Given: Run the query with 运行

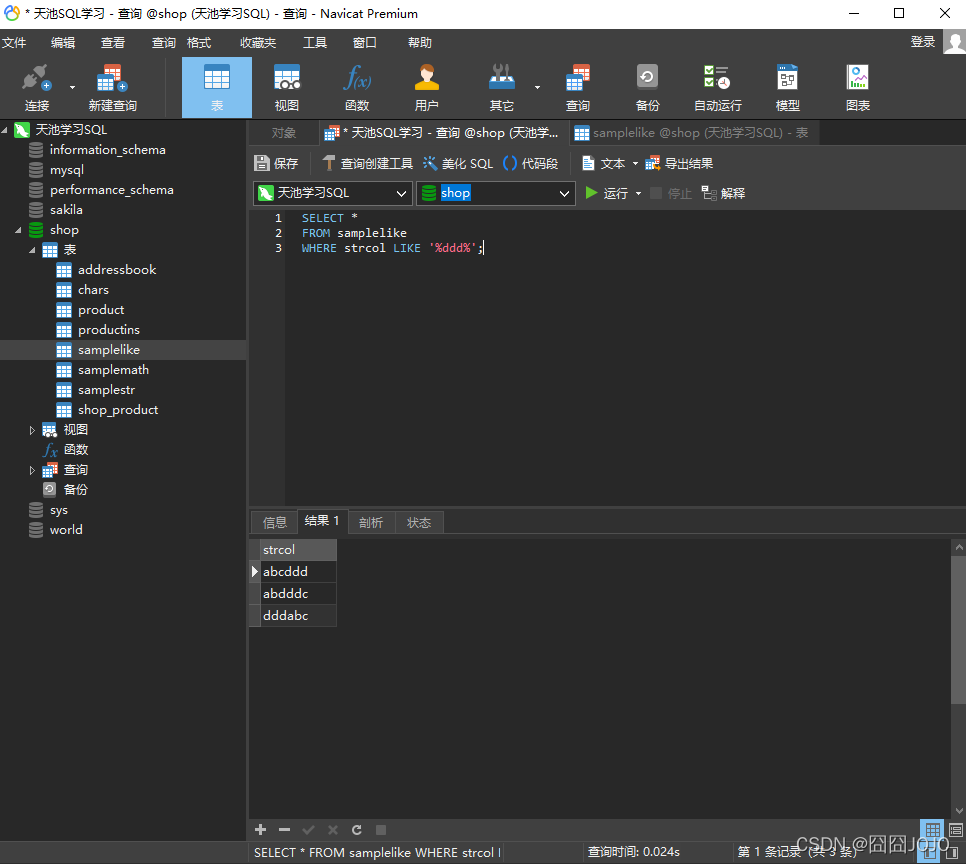Looking at the screenshot, I should (606, 194).
